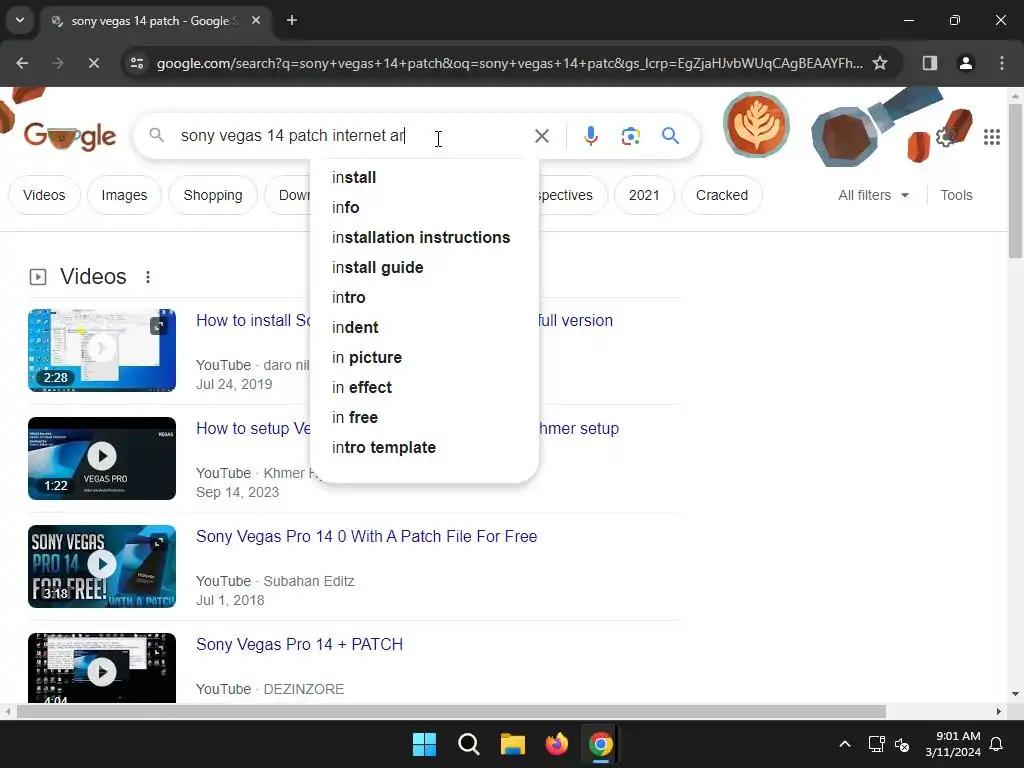Clear the search box text
Viewport: 1024px width, 768px height.
point(541,136)
